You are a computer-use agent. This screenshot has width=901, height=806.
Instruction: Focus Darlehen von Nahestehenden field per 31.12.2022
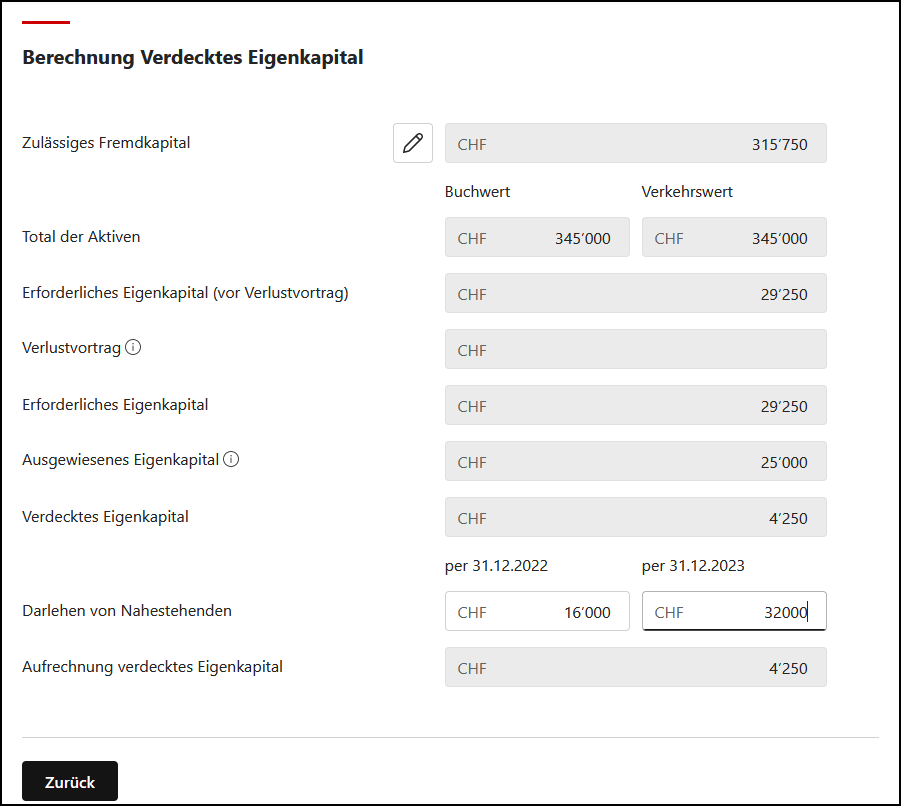(x=537, y=611)
